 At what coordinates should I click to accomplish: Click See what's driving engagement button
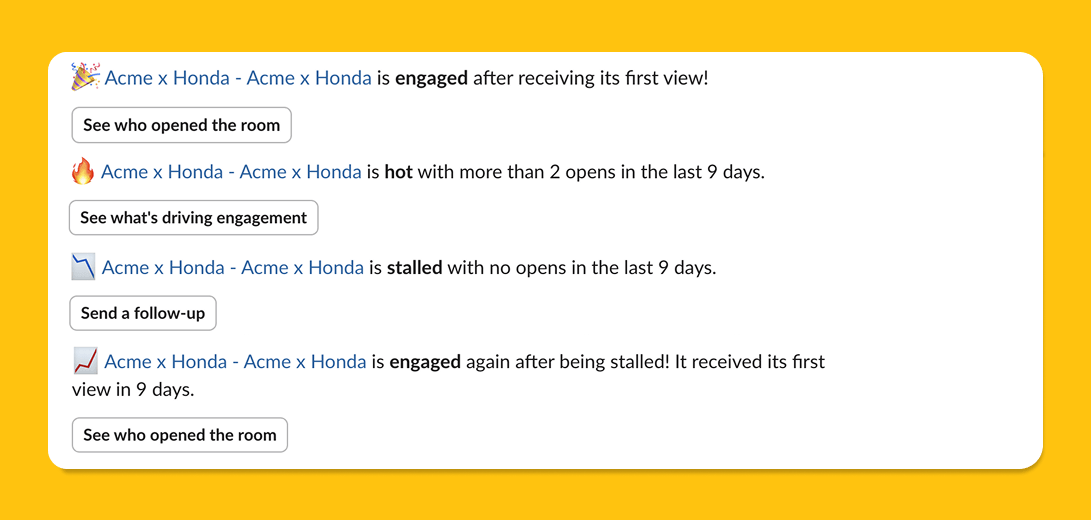[x=193, y=218]
